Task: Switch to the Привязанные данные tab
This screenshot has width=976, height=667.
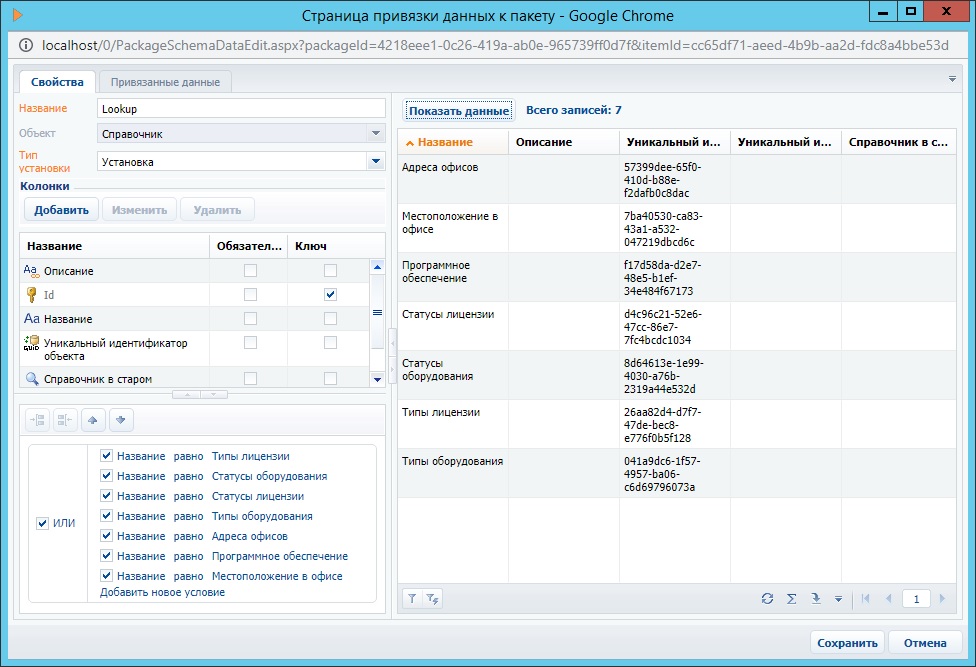Action: [165, 82]
